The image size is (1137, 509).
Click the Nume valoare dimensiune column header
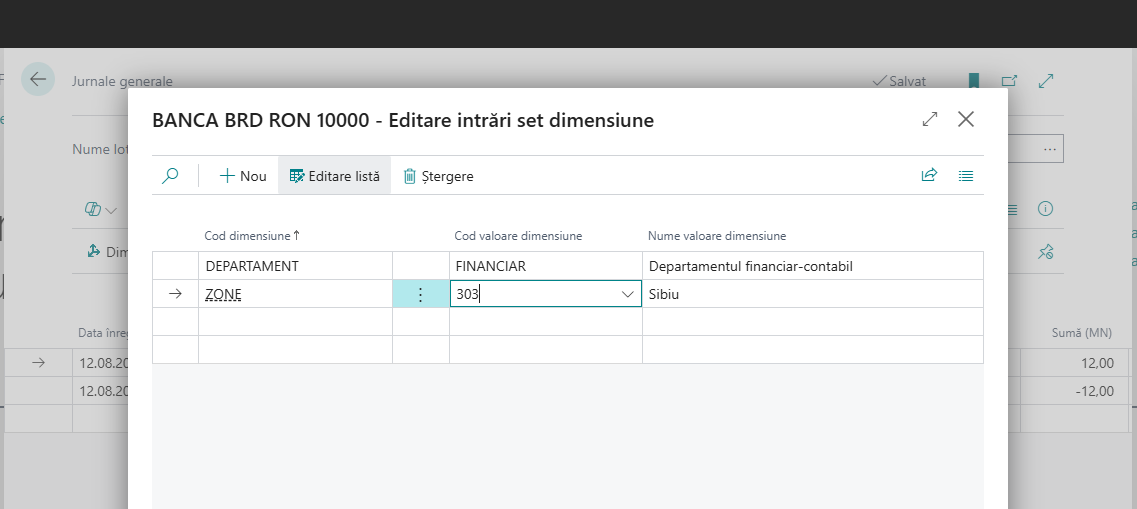[x=716, y=236]
